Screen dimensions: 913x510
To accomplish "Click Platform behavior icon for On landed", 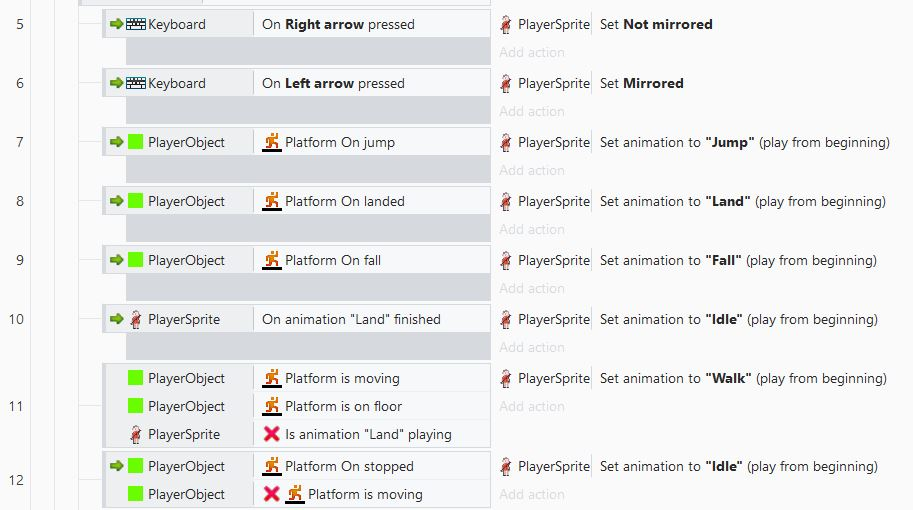I will tap(271, 201).
